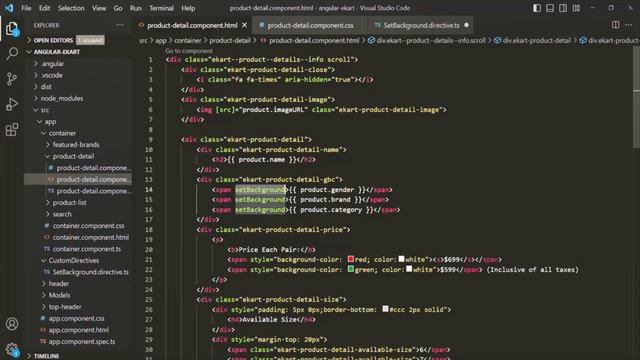
Task: Open app.component.css file
Action: (x=76, y=318)
